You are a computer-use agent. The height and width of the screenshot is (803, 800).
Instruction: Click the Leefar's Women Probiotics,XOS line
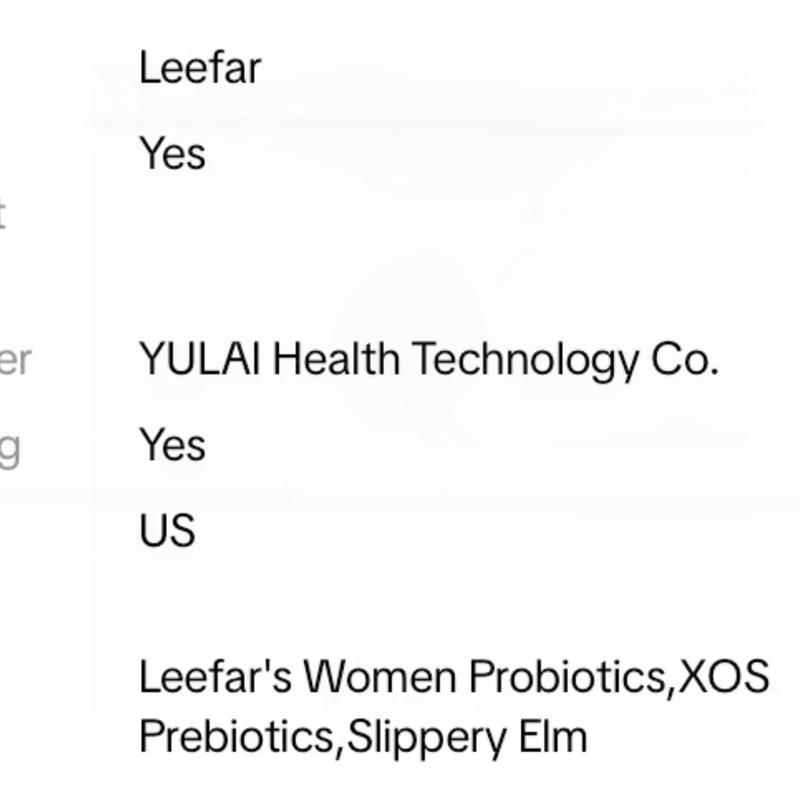[x=453, y=677]
